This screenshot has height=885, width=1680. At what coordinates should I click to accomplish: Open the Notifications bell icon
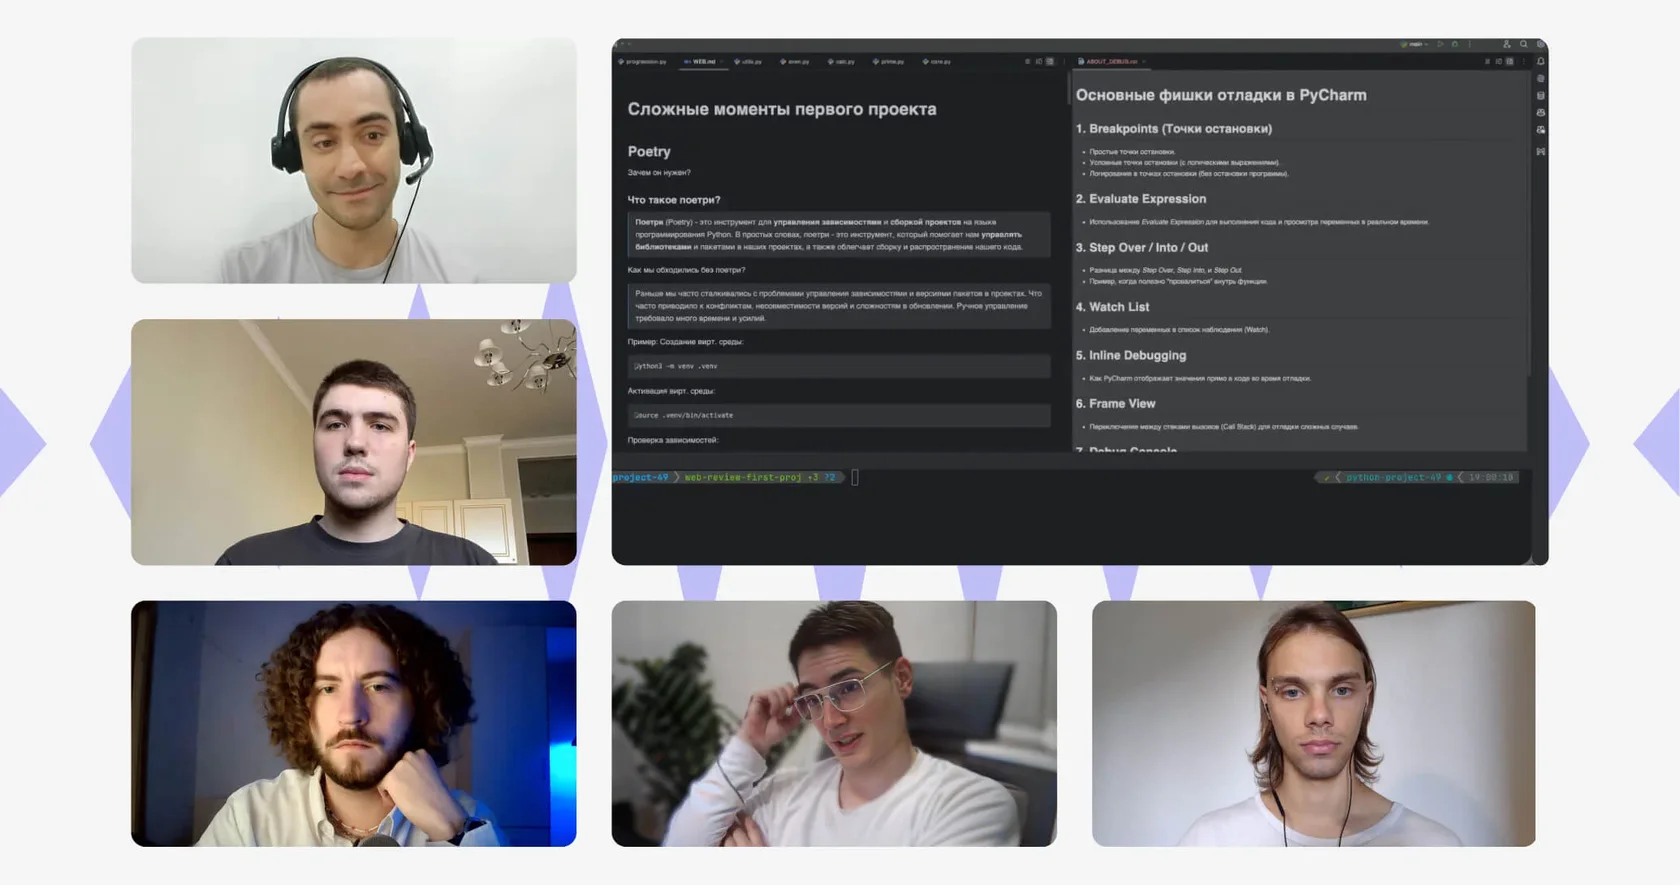click(x=1540, y=61)
